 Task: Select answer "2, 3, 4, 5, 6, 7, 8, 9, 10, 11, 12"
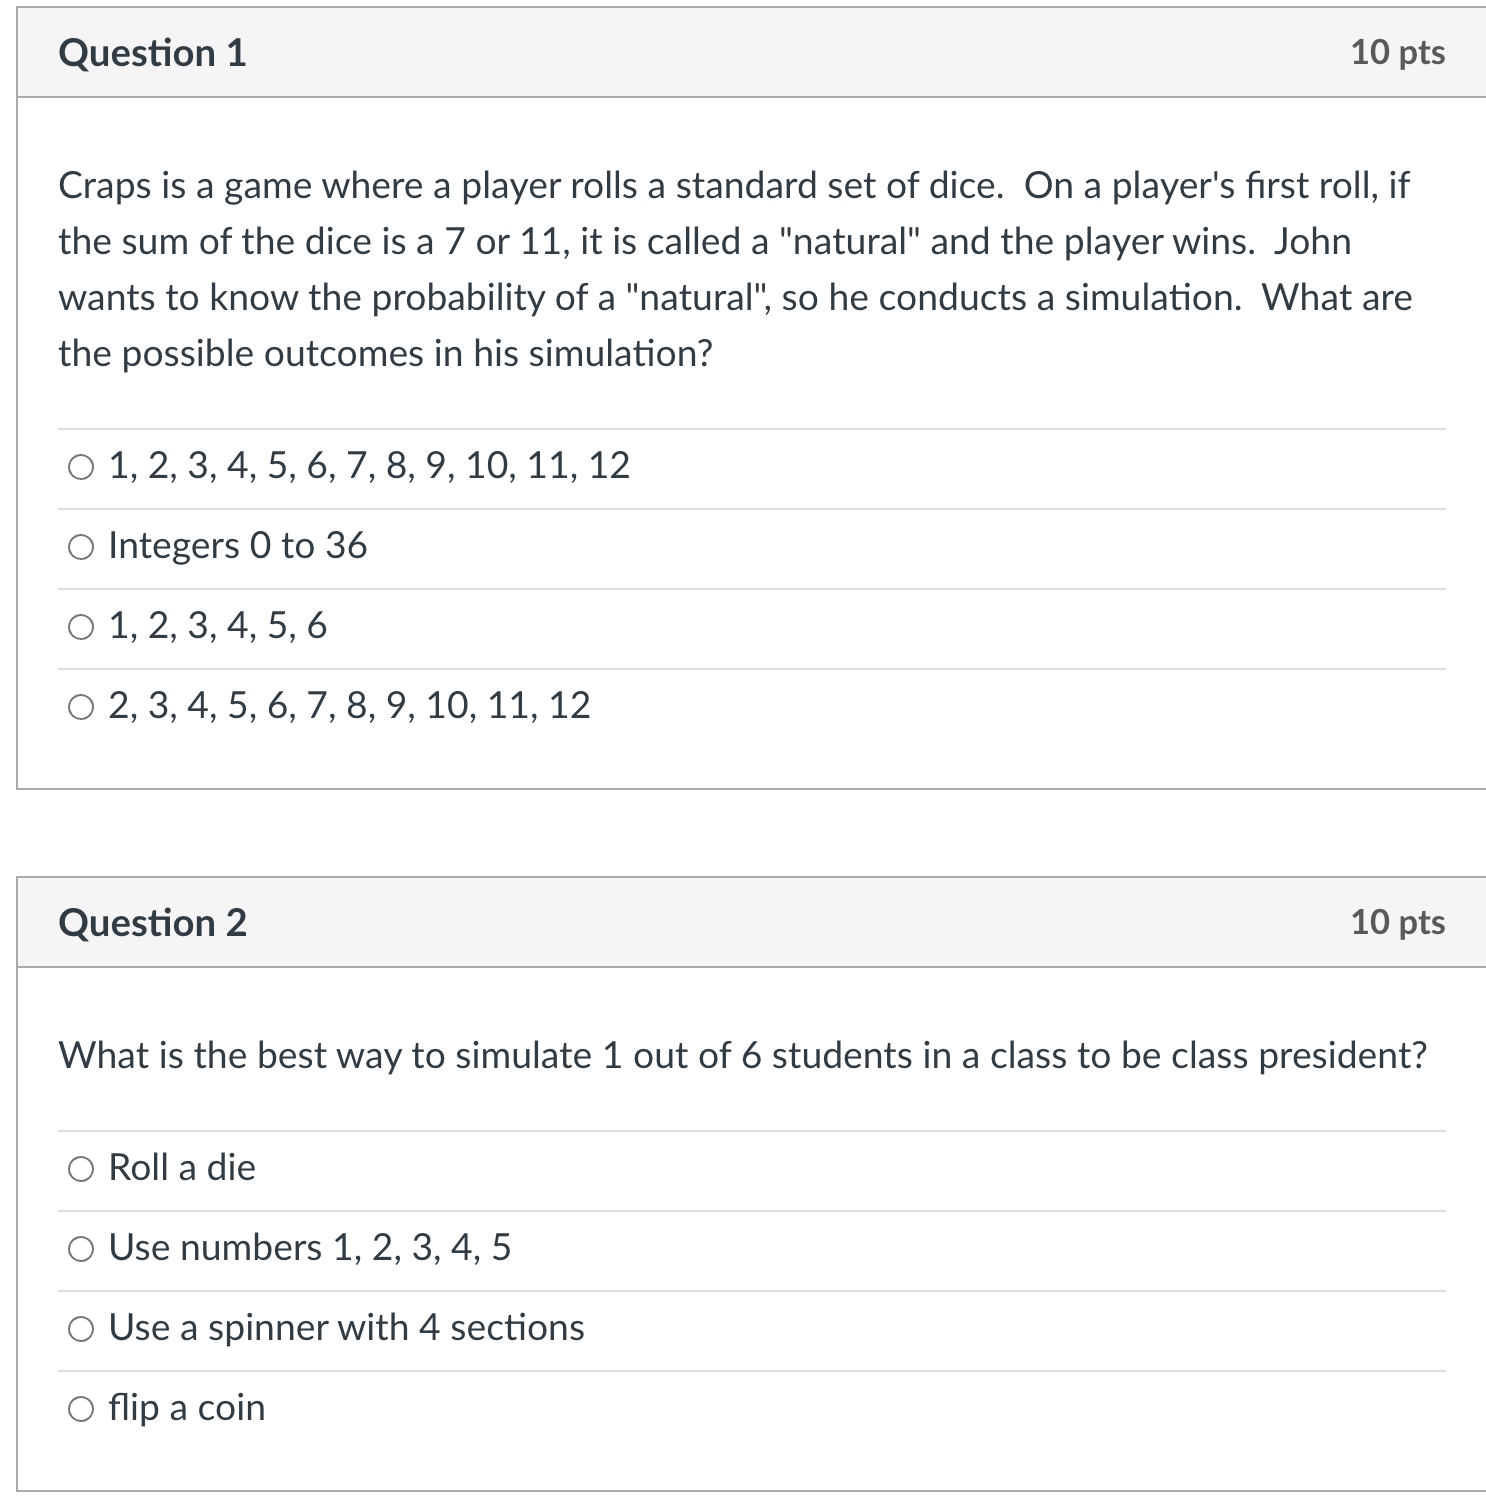[x=82, y=706]
